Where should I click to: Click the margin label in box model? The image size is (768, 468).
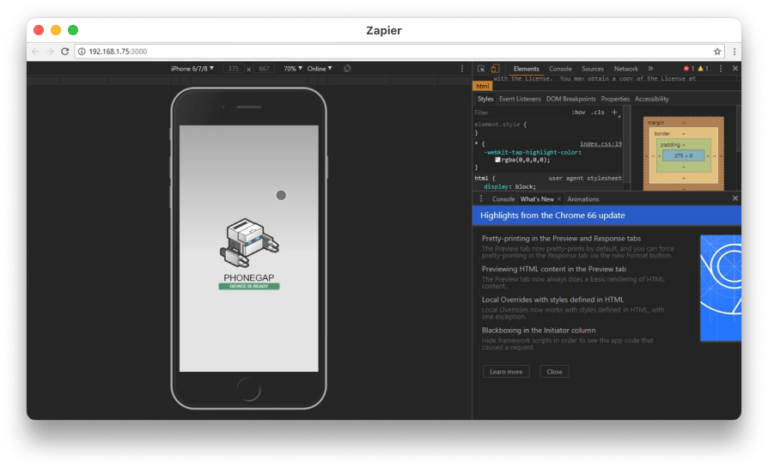(x=656, y=123)
